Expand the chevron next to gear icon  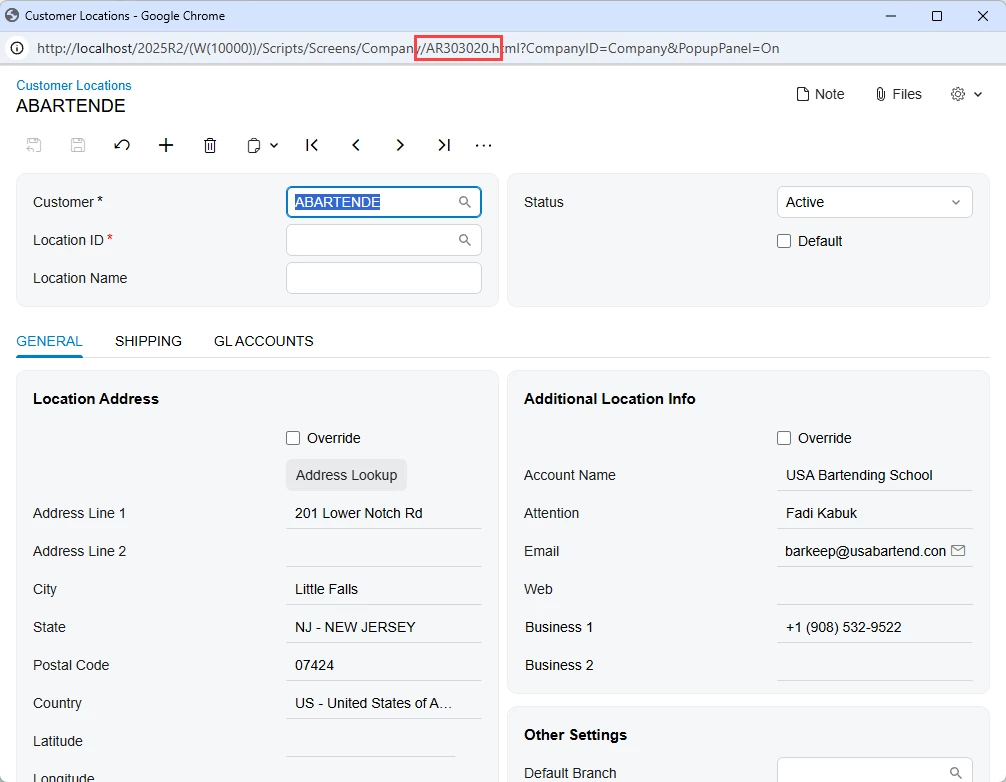(x=978, y=94)
